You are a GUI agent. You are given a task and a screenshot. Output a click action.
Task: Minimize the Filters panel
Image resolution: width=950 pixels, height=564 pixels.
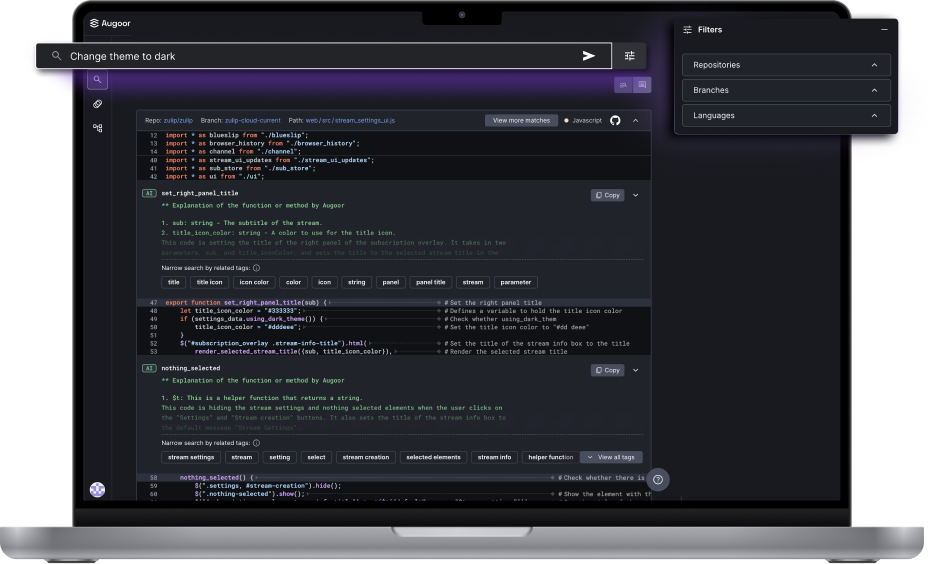pos(884,30)
